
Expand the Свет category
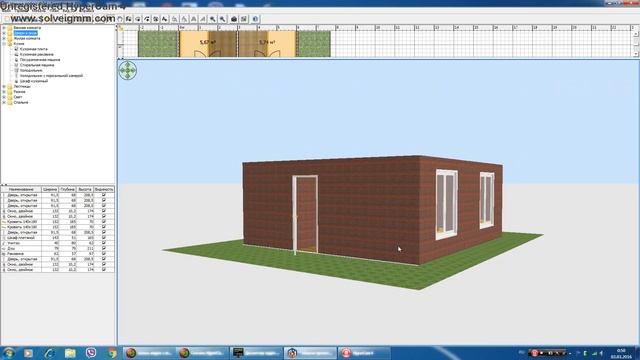(4, 97)
